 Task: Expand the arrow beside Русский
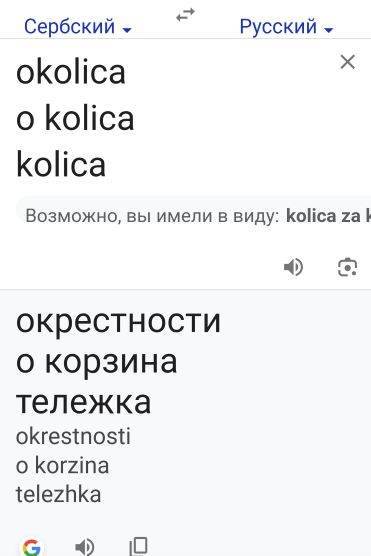coord(329,30)
